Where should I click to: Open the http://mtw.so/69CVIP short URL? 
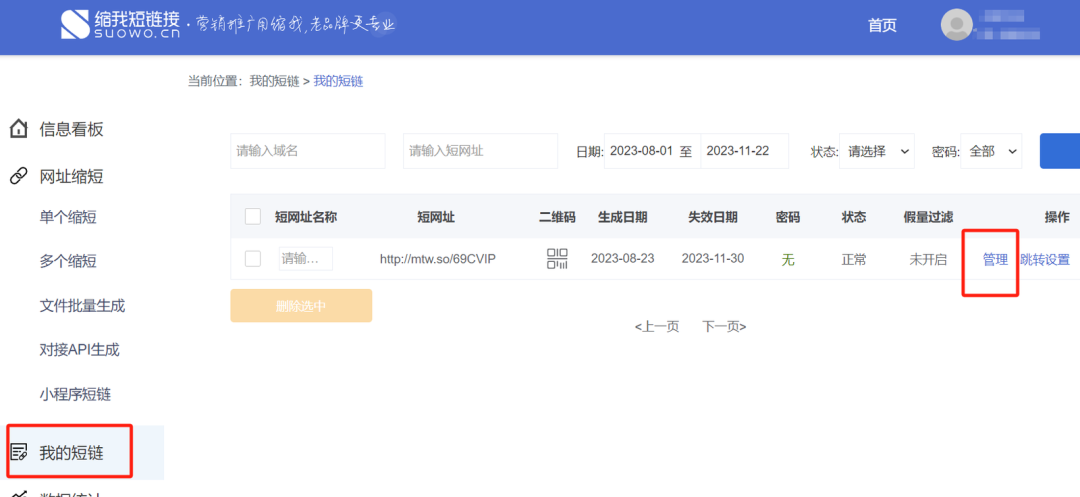click(437, 260)
